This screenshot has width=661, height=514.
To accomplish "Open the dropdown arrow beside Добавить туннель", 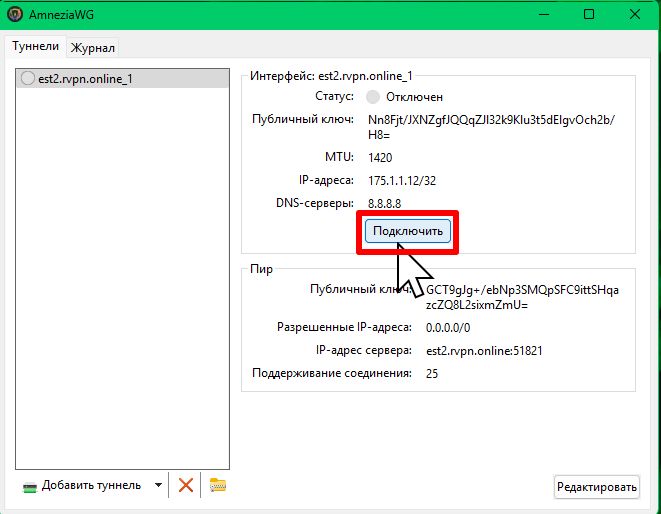I will pos(158,486).
